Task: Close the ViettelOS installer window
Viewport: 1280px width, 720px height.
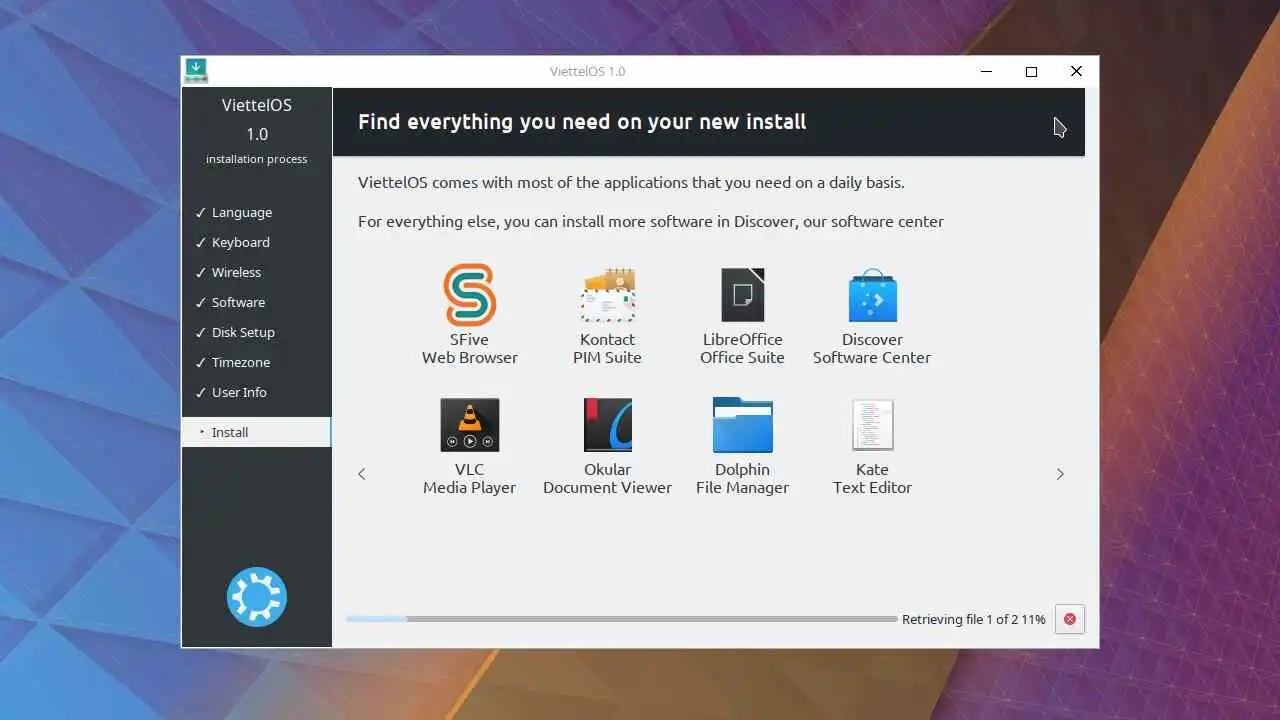Action: coord(1076,71)
